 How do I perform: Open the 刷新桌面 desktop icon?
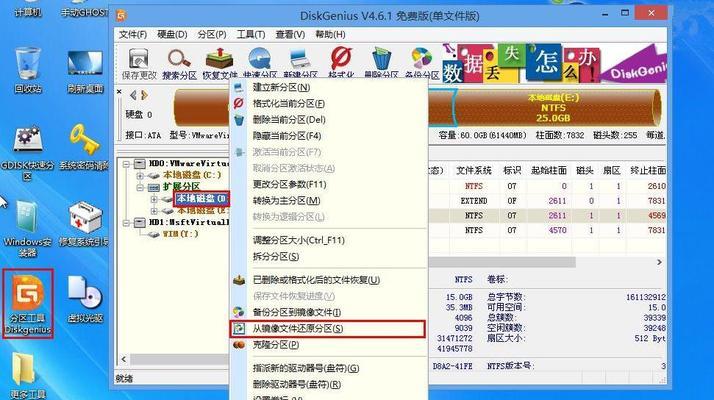pyautogui.click(x=85, y=71)
